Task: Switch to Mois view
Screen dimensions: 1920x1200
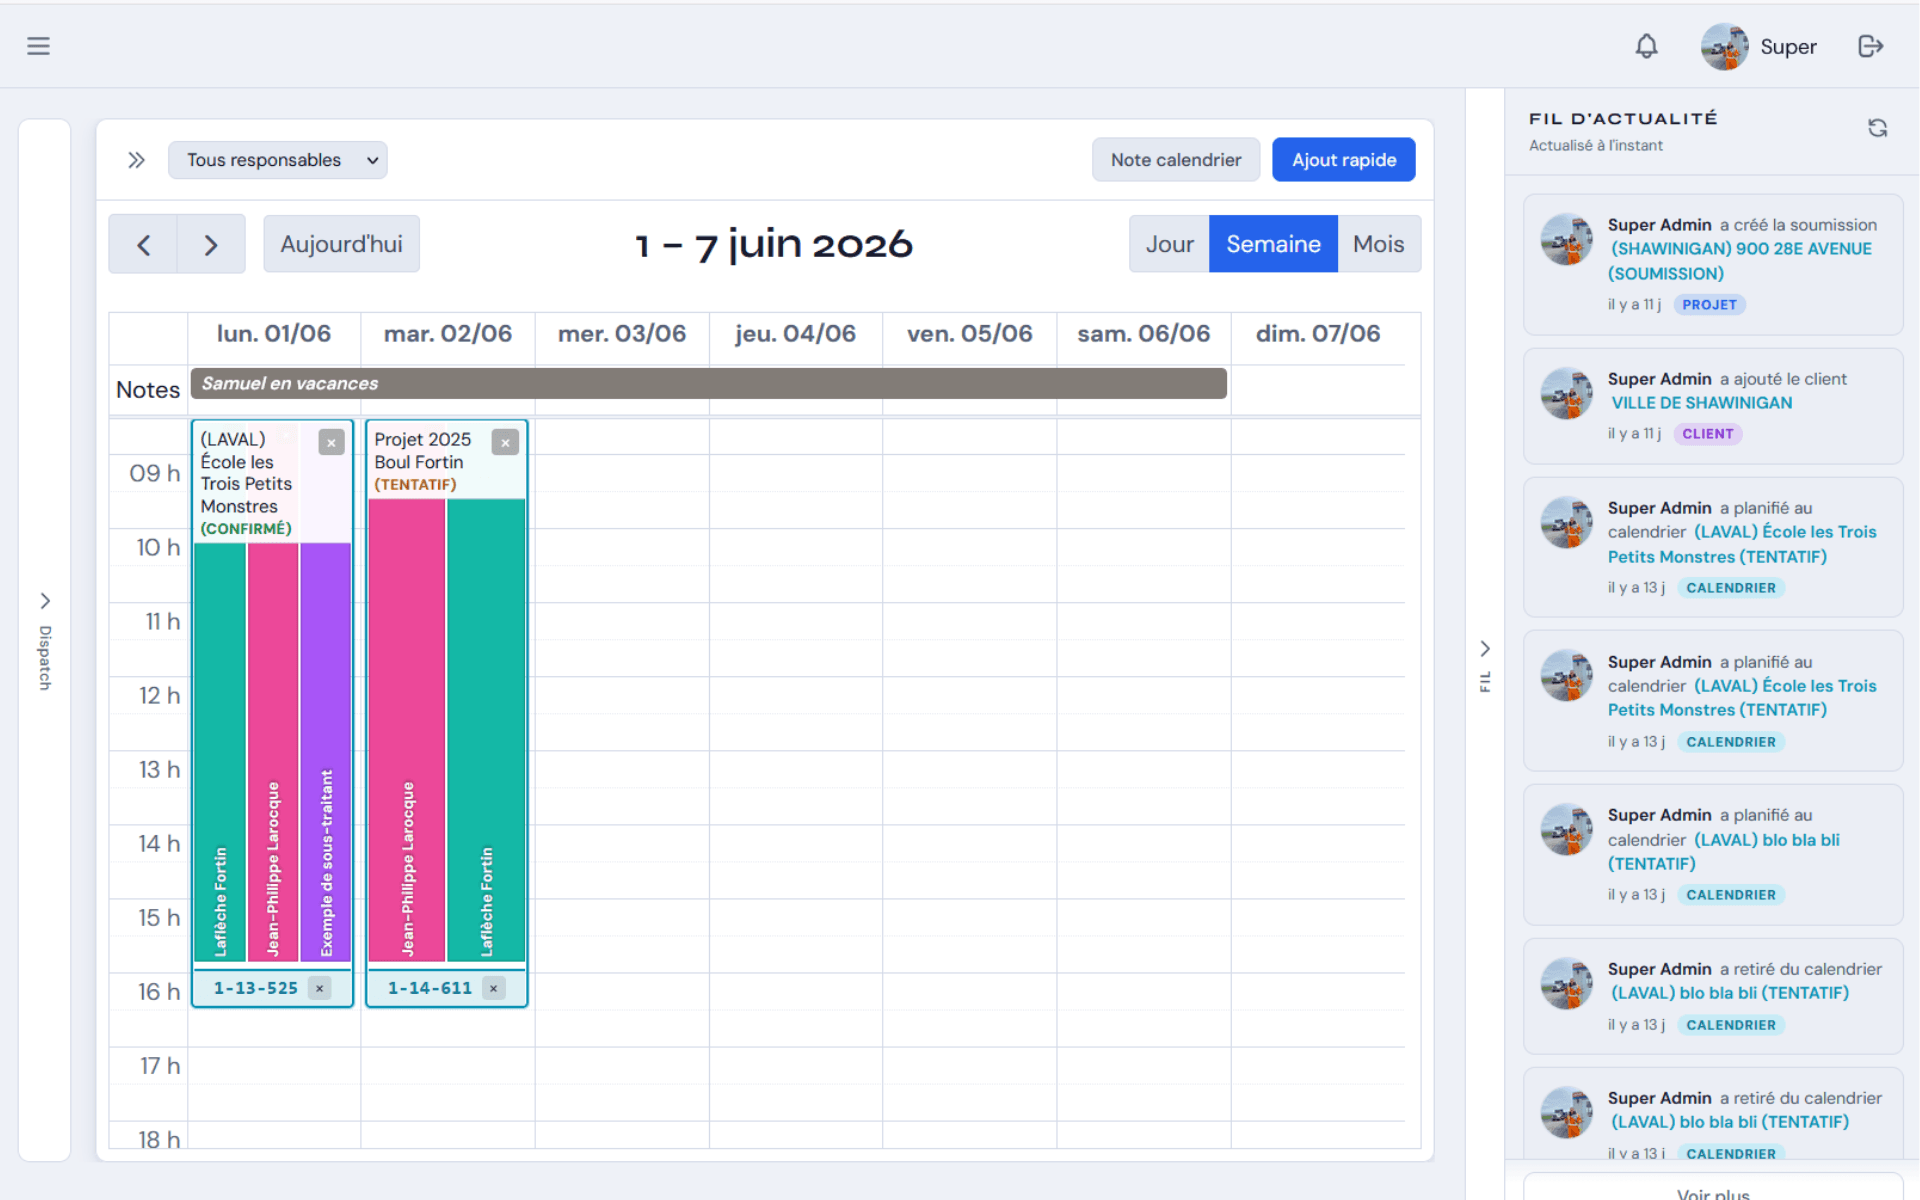Action: 1378,244
